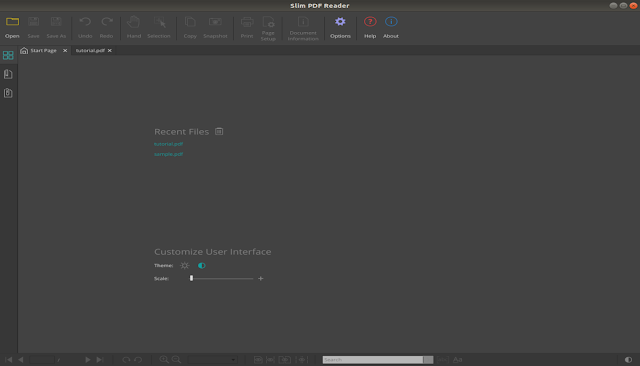The image size is (640, 366).
Task: Click the search submit button
Action: pos(428,359)
